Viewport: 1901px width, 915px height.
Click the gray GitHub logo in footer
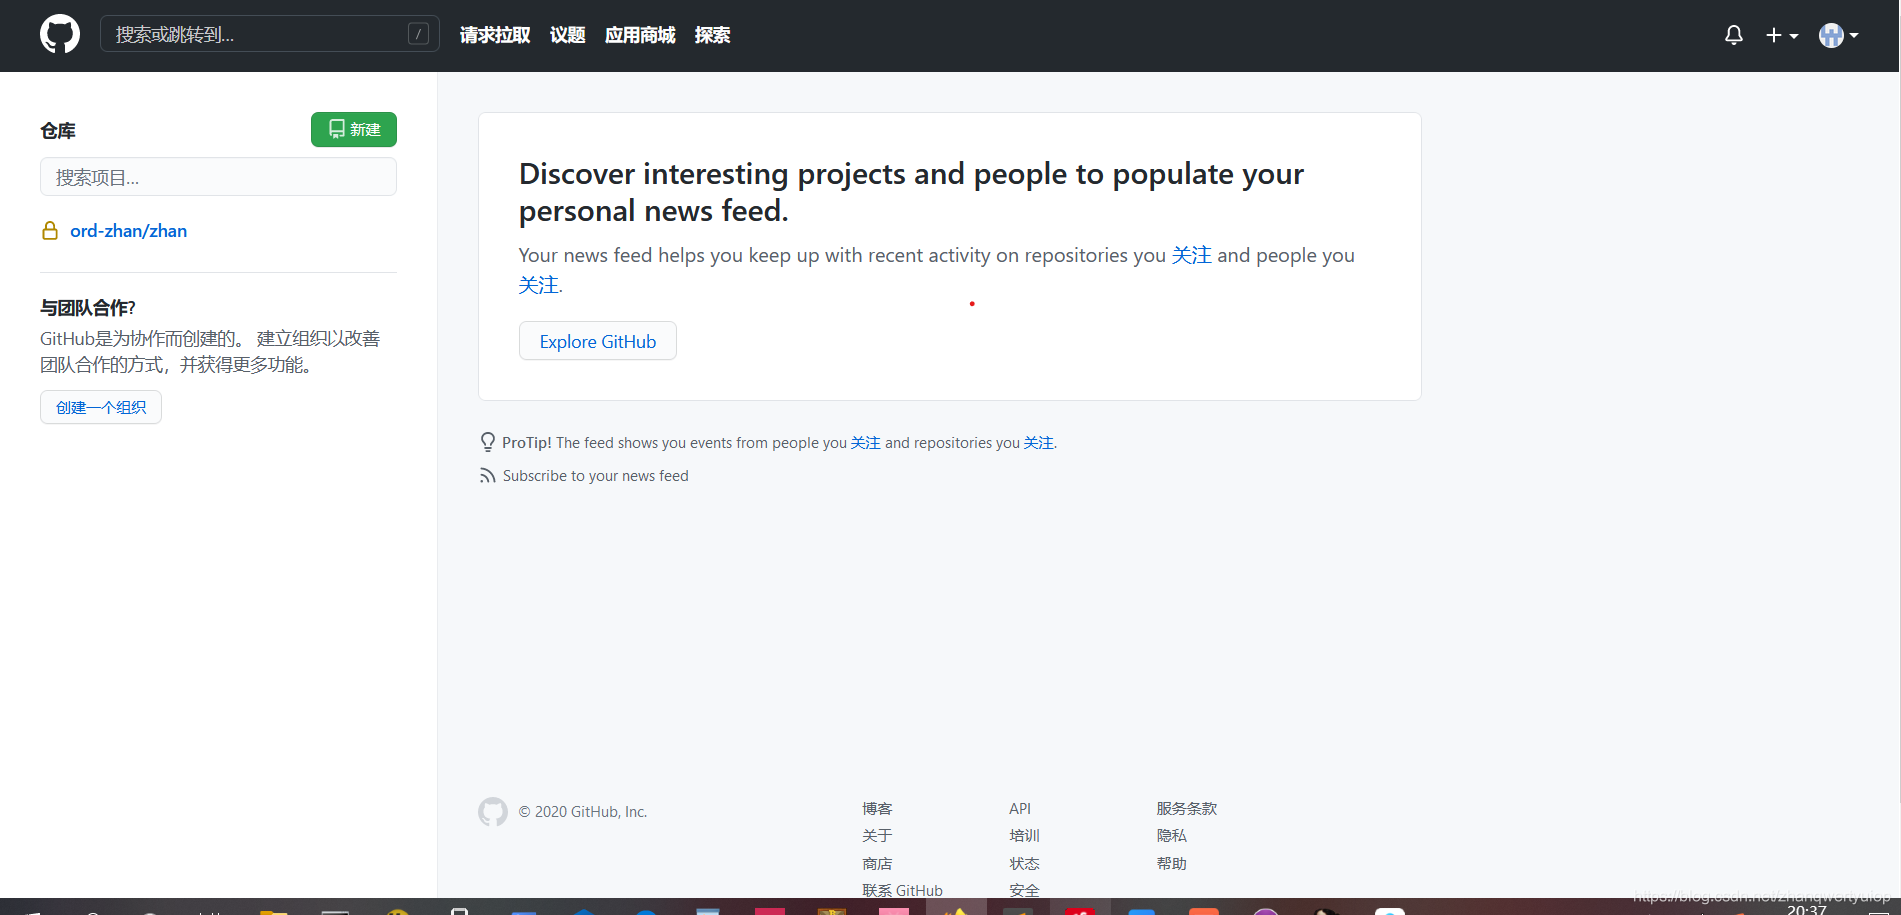coord(493,812)
